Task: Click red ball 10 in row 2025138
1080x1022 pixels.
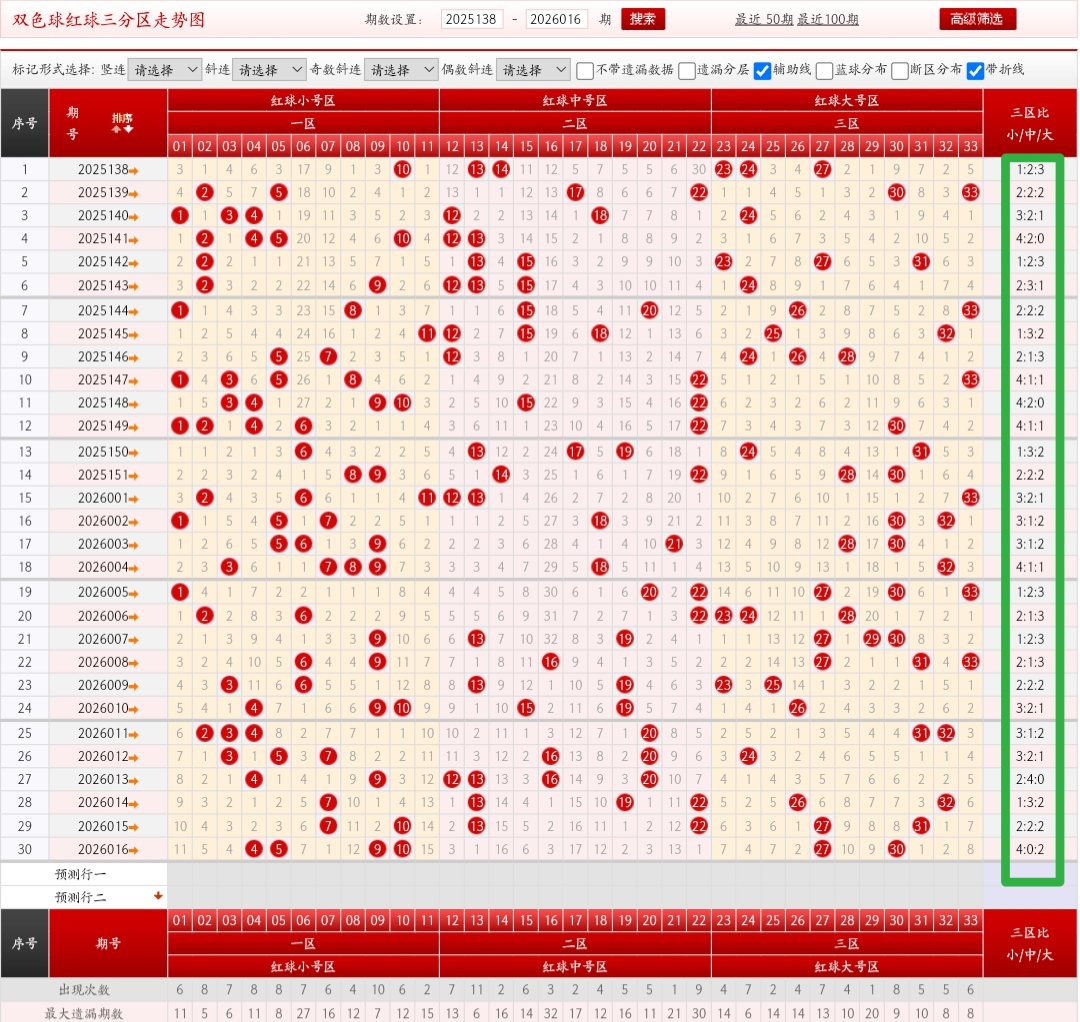Action: [x=402, y=169]
